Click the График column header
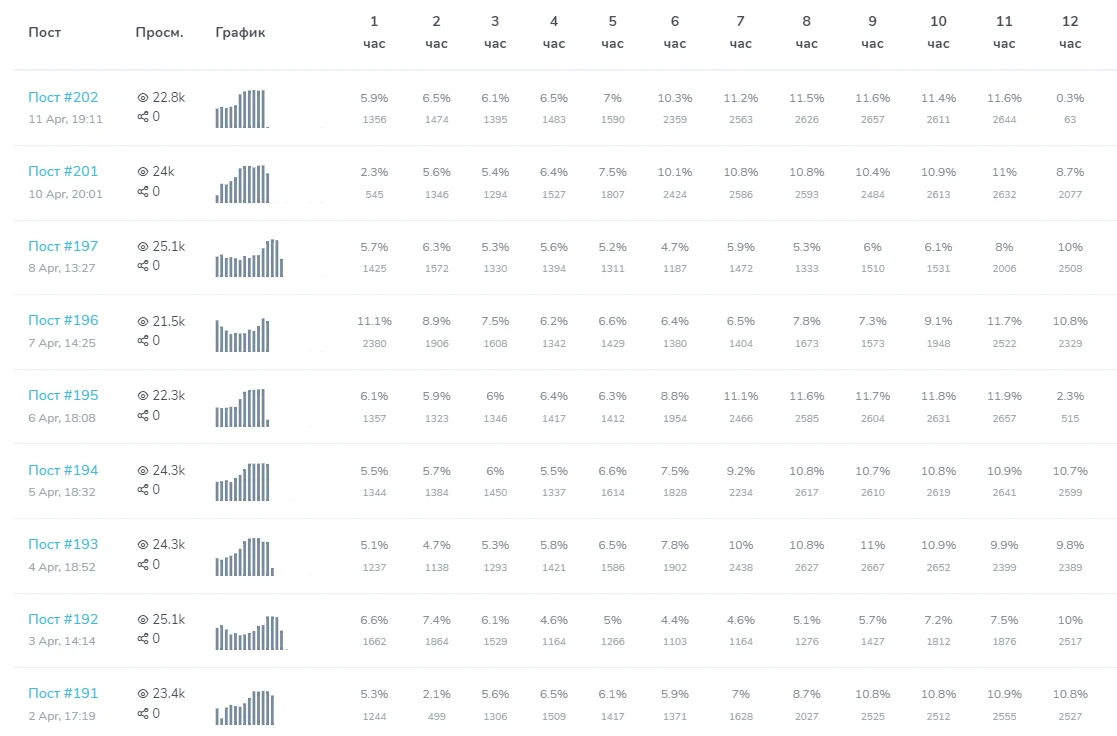This screenshot has height=736, width=1117. point(240,32)
